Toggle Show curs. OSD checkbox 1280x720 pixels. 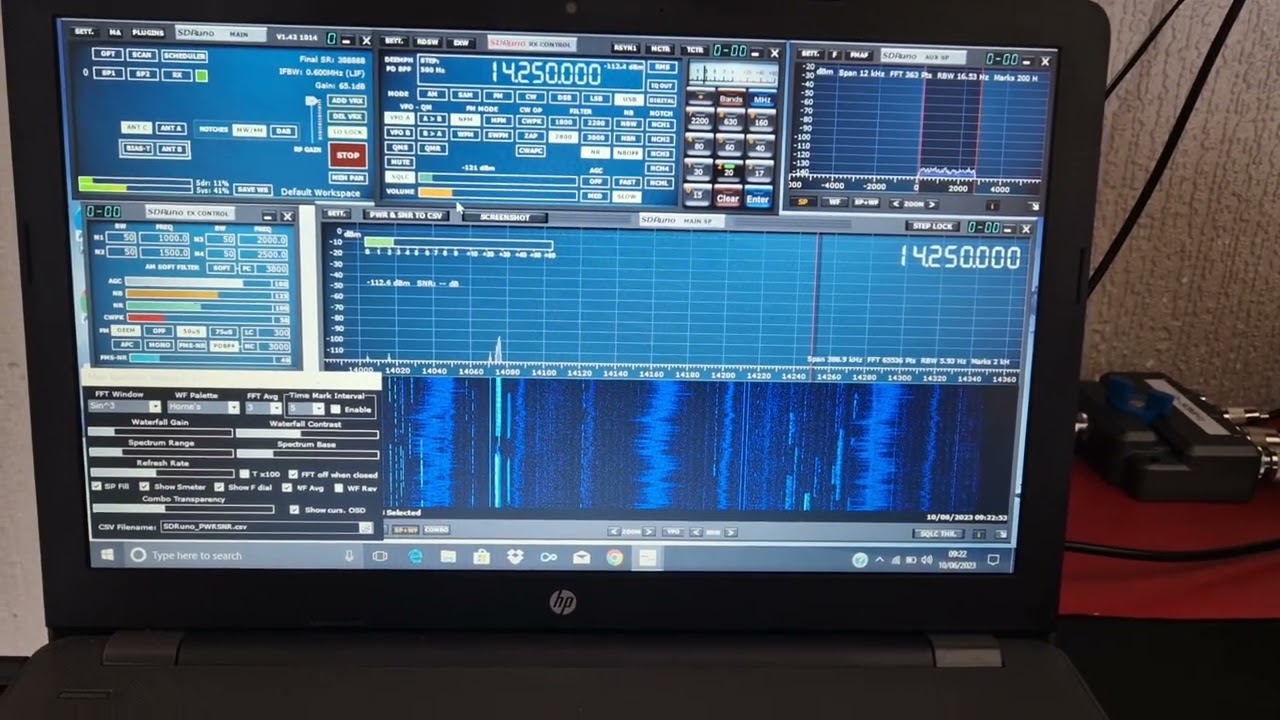[294, 509]
